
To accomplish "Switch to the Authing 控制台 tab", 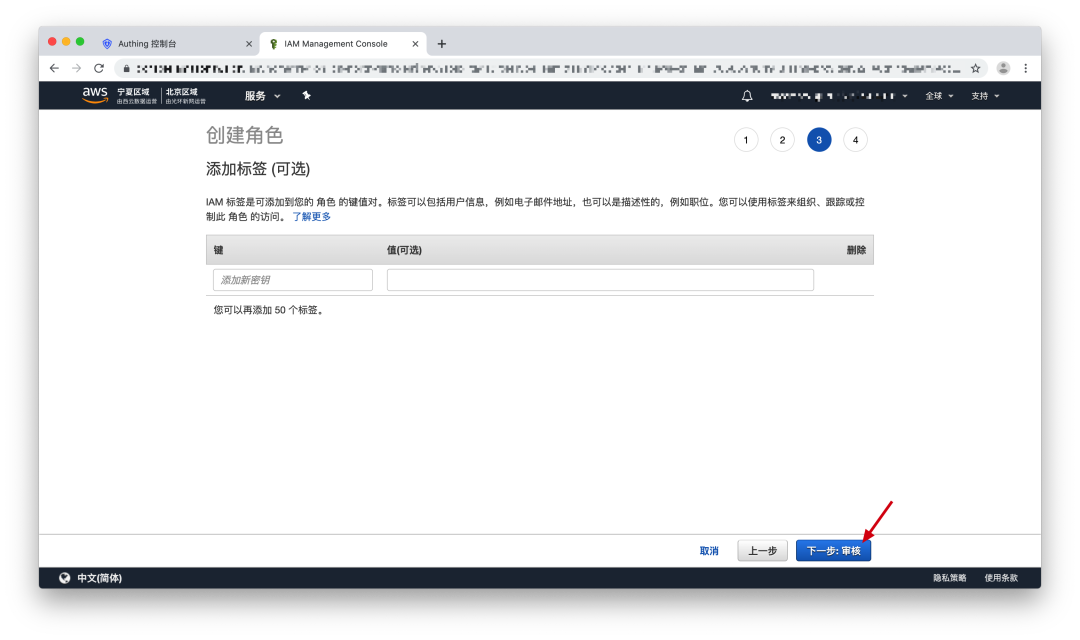I will (176, 43).
